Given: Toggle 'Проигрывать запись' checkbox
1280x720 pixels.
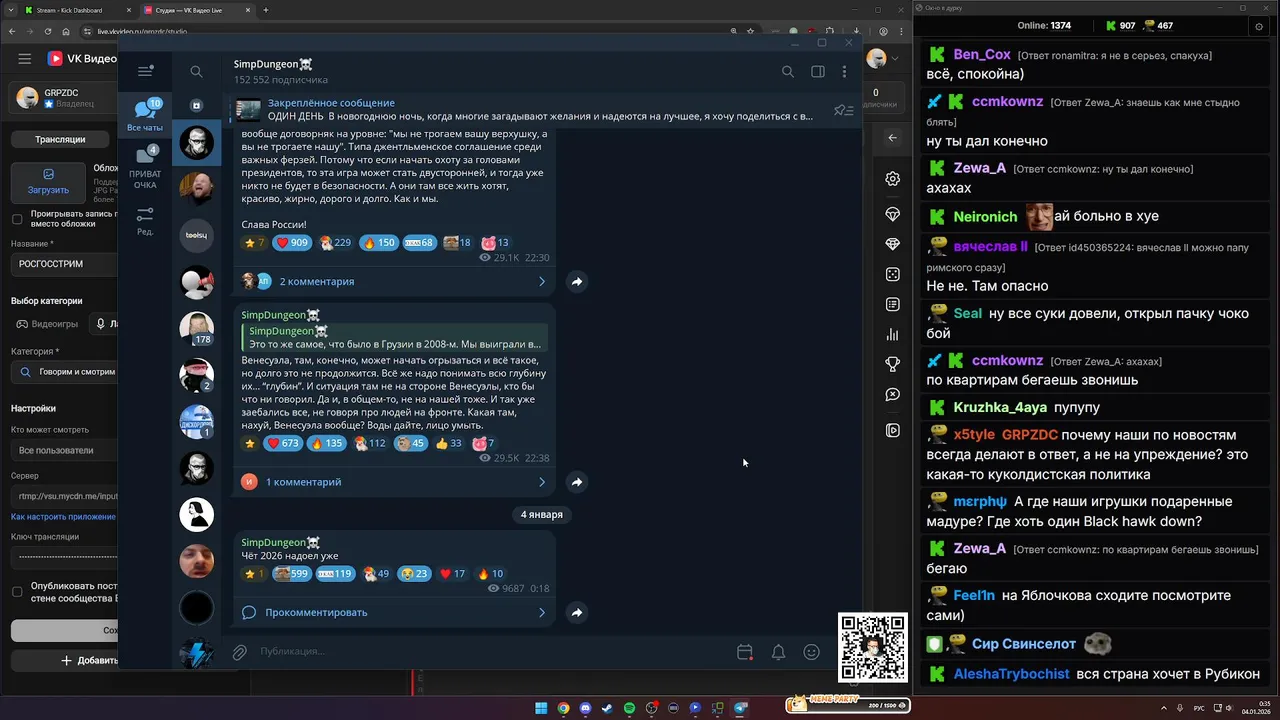Looking at the screenshot, I should 17,219.
